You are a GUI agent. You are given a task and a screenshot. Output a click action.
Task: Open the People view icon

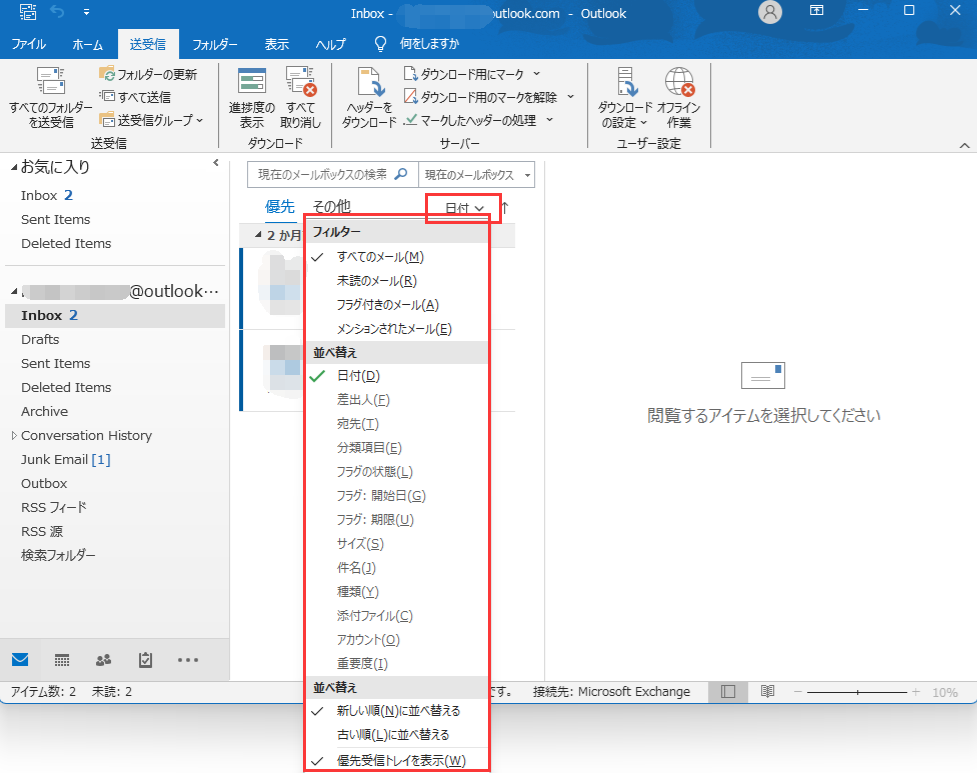click(103, 660)
